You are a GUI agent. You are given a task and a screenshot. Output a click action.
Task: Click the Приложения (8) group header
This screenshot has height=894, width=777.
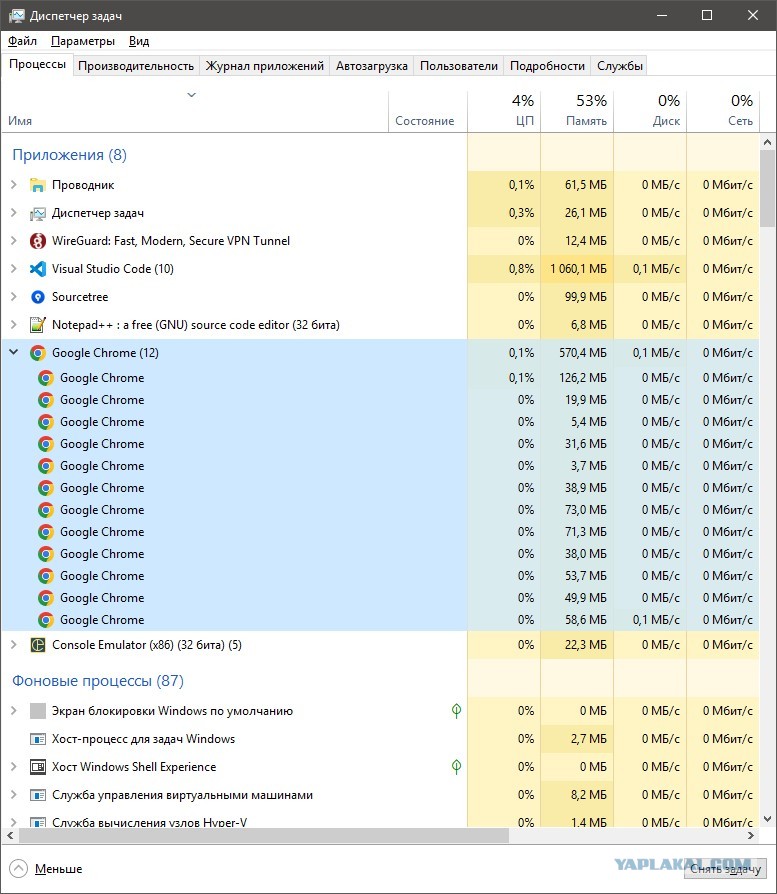click(x=70, y=155)
